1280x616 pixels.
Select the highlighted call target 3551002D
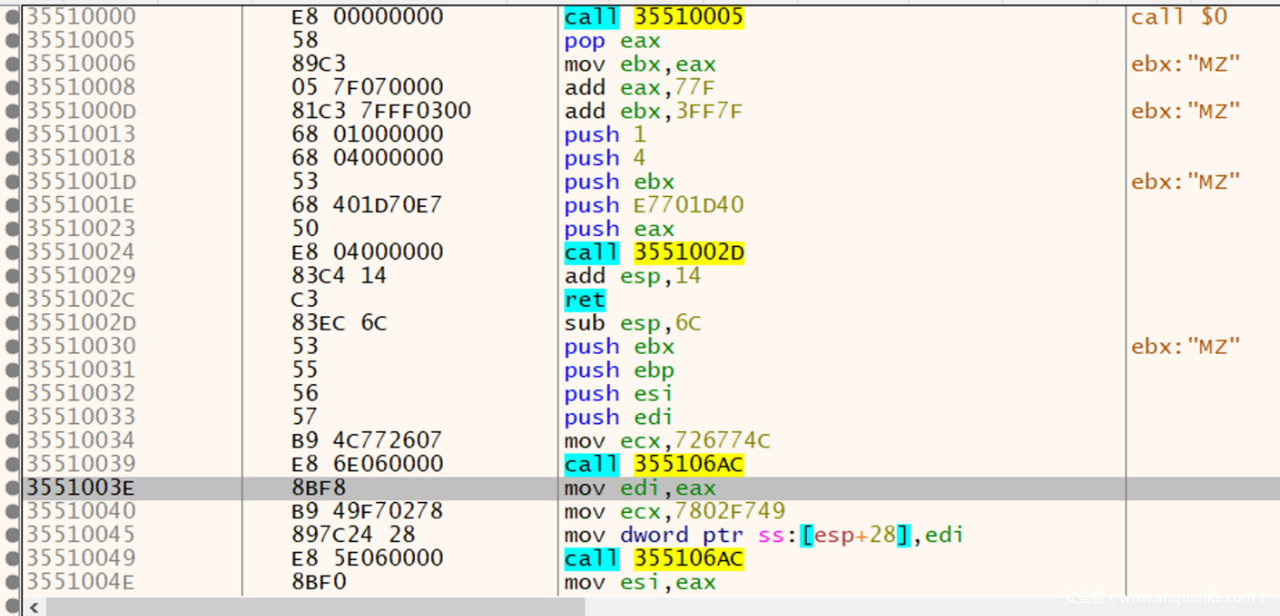tap(688, 252)
